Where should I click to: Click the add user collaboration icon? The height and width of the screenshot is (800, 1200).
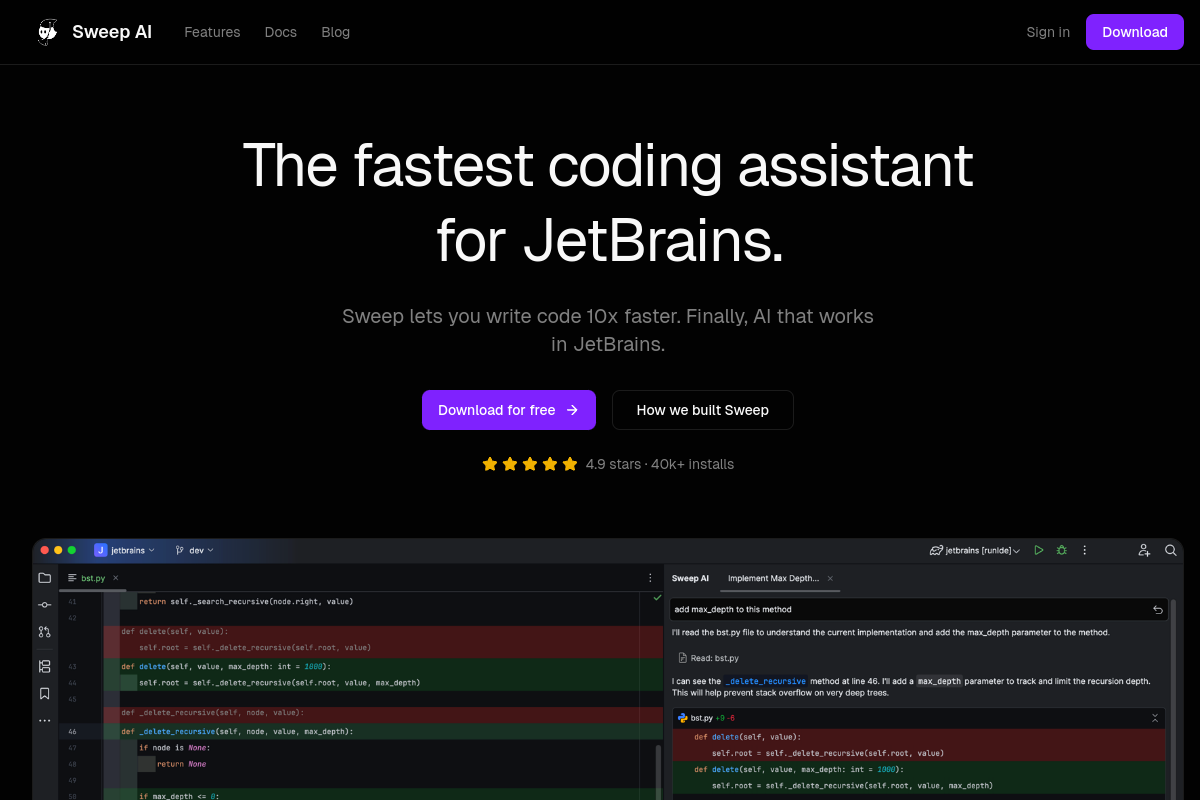[x=1144, y=550]
